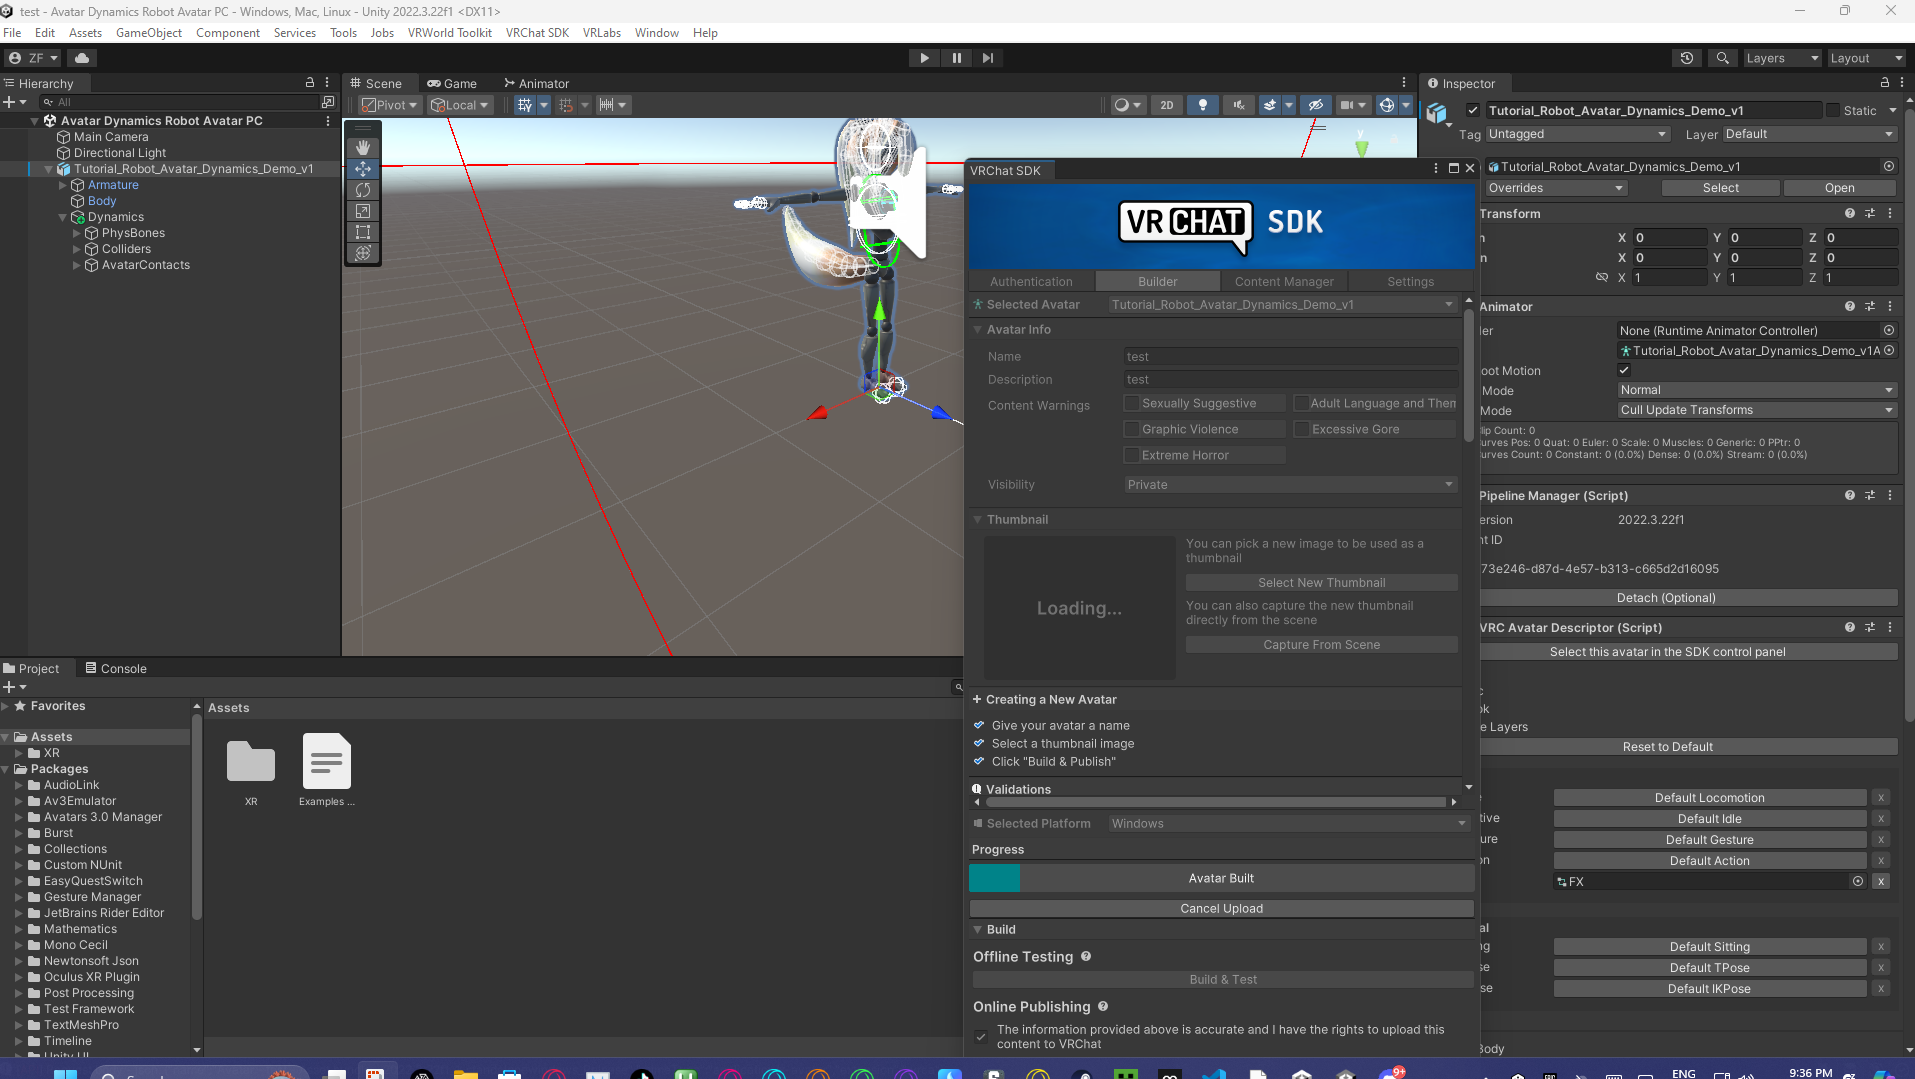The image size is (1915, 1079).
Task: Toggle scene audio mute icon
Action: [1239, 105]
